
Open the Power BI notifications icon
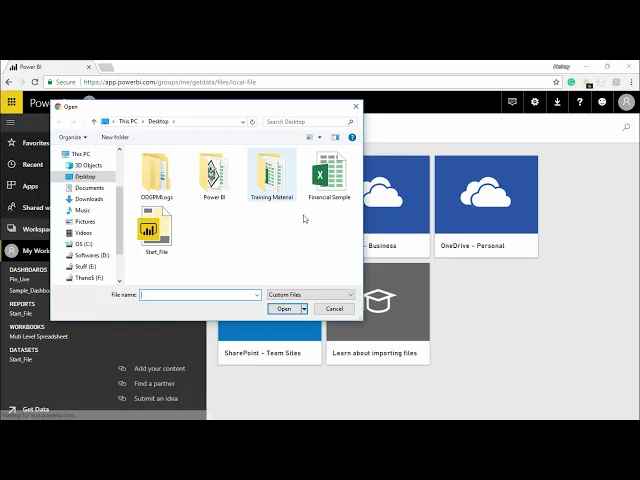click(512, 102)
